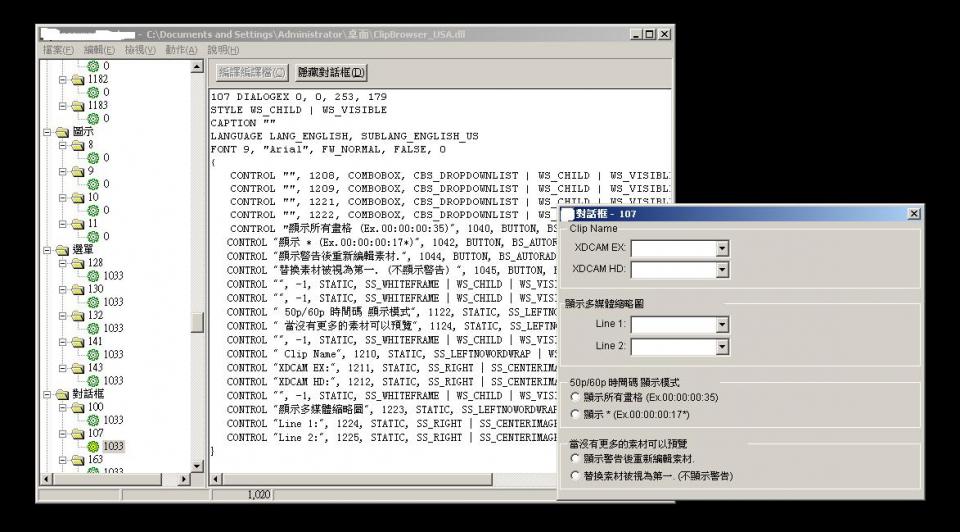Viewport: 960px width, 532px height.
Task: Open the 編輯(E) menu
Action: pyautogui.click(x=99, y=50)
